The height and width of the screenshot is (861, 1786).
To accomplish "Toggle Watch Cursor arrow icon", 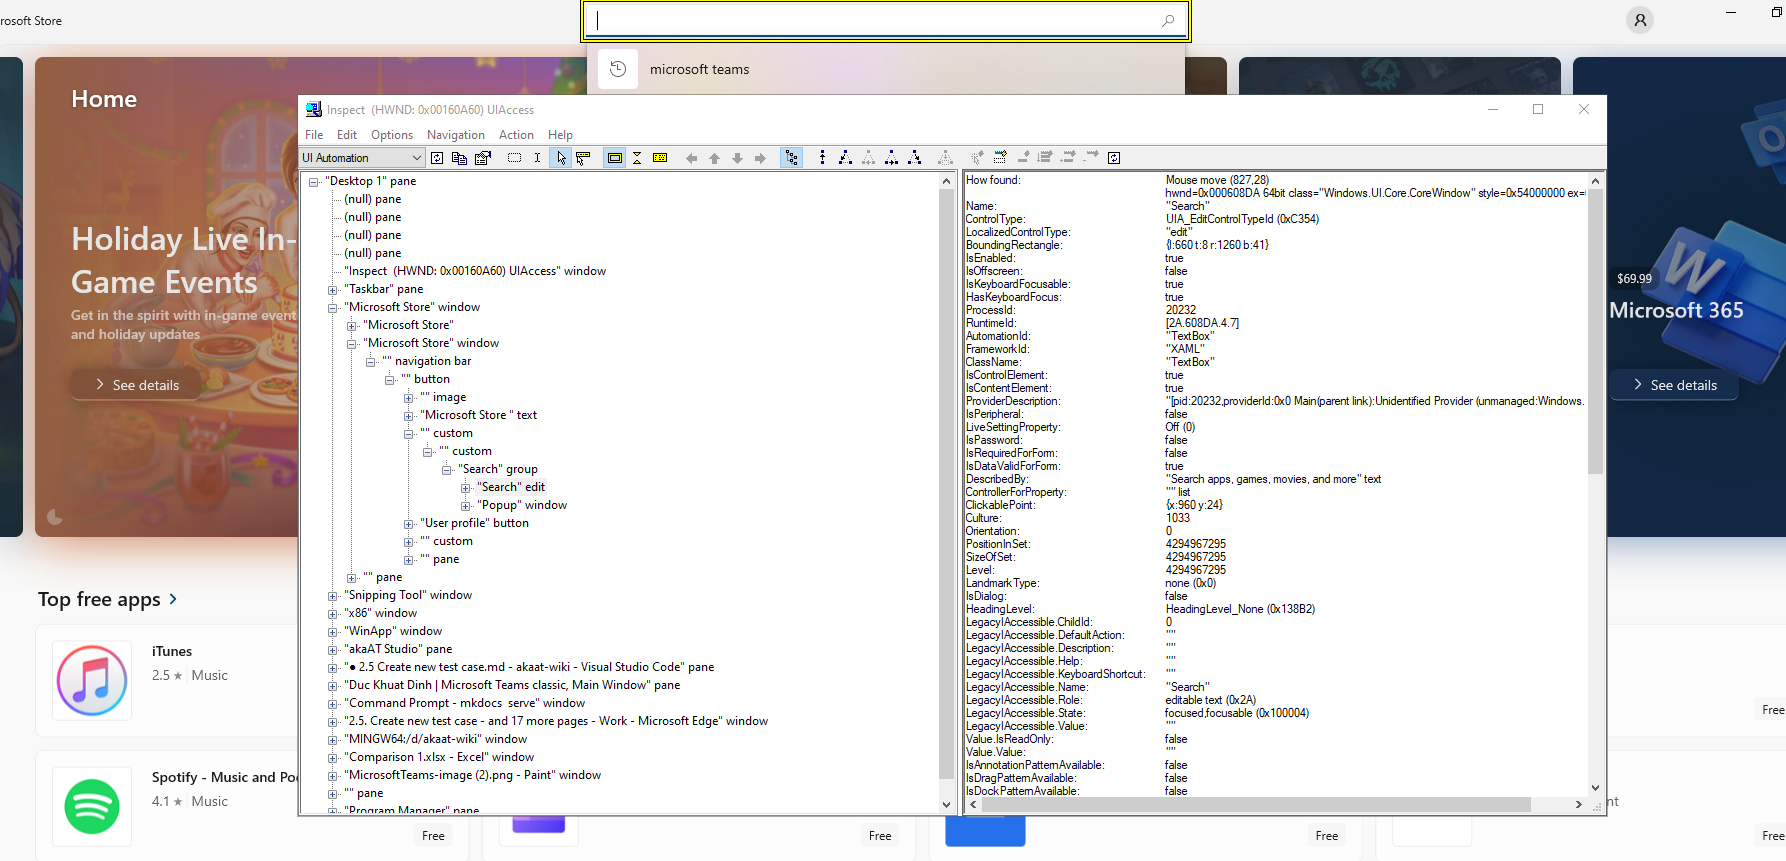I will tap(561, 158).
